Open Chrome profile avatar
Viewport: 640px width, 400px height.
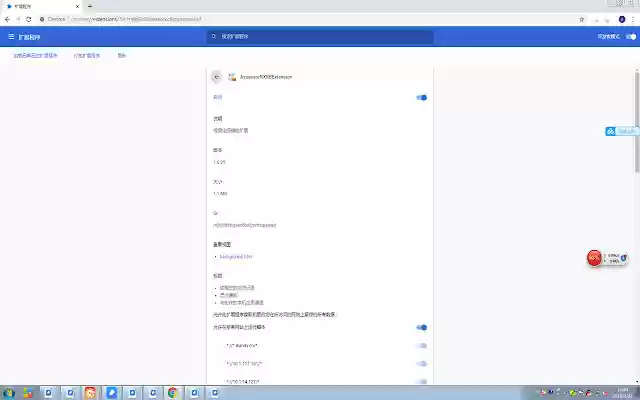pos(622,19)
